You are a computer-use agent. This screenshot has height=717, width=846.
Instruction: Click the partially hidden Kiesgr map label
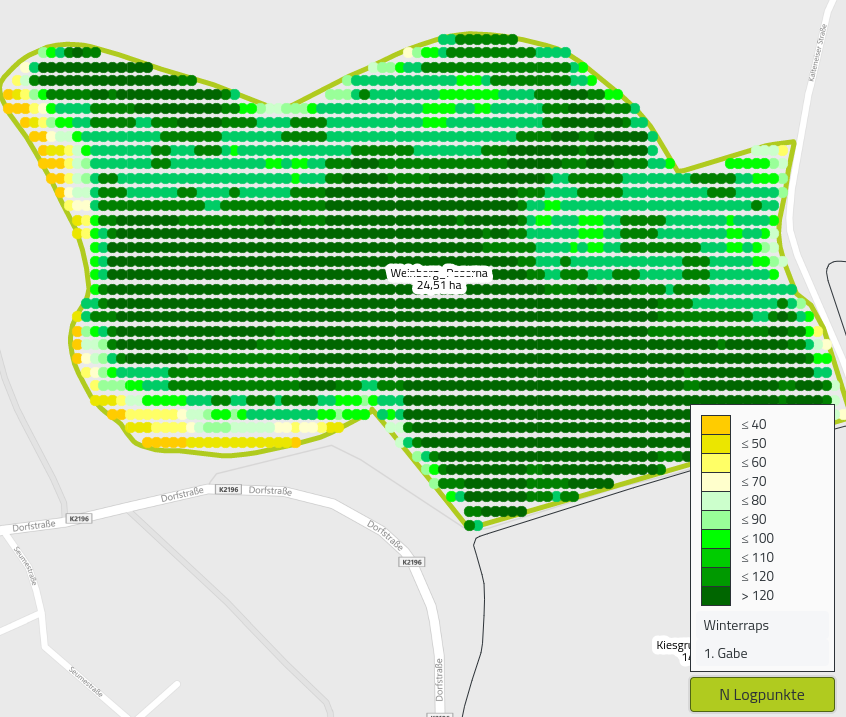point(672,645)
